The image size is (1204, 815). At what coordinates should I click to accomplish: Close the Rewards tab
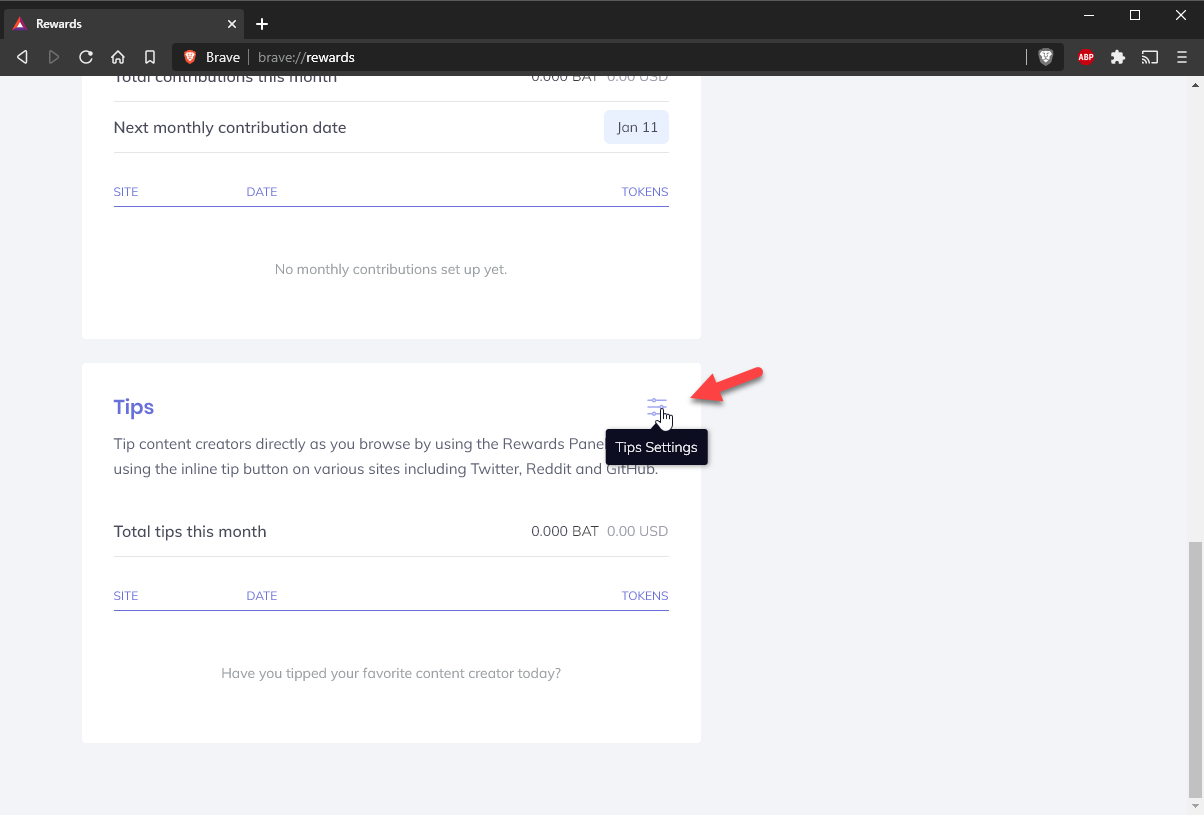(x=231, y=24)
